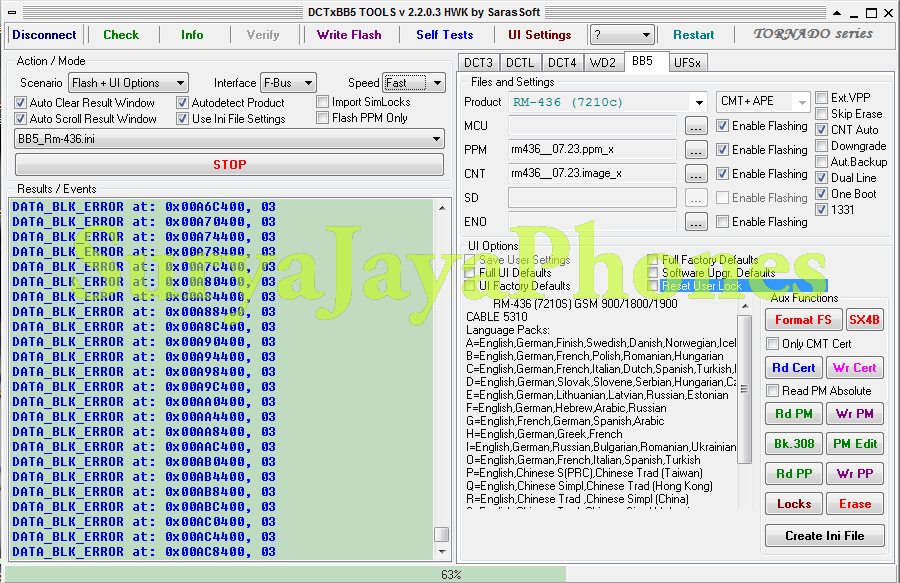Activate the Format FS function
This screenshot has height=583, width=900.
[x=803, y=320]
